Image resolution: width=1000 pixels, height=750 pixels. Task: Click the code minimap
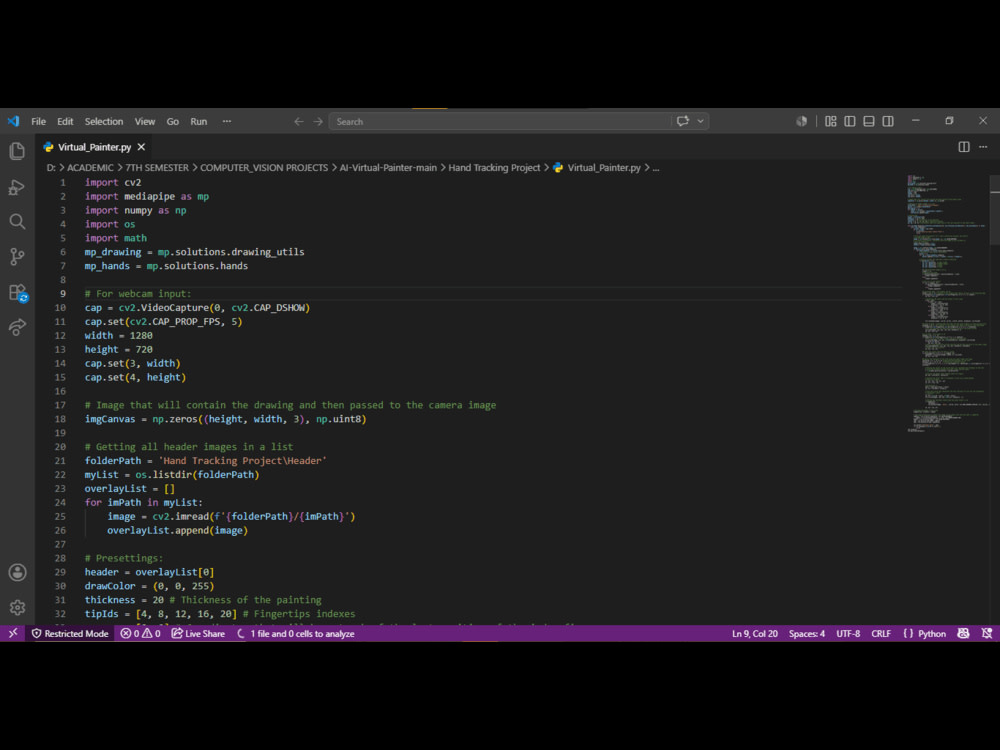947,303
